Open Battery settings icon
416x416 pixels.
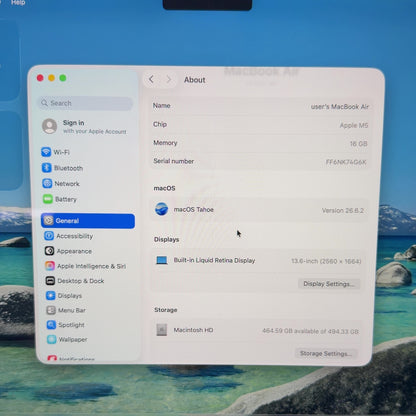point(48,199)
